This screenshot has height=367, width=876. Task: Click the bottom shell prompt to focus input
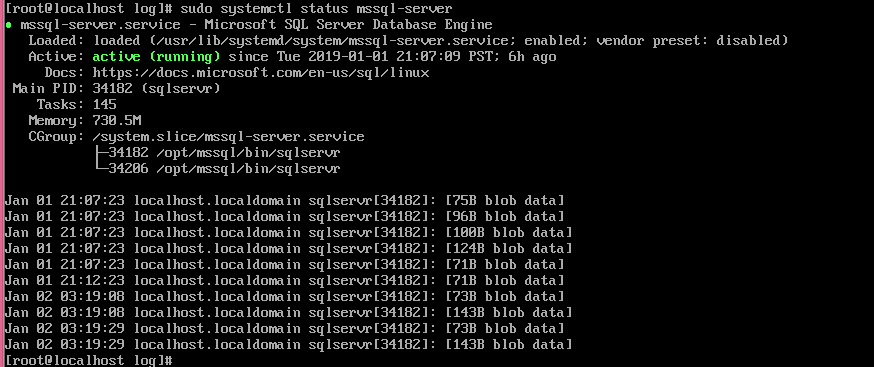pyautogui.click(x=88, y=360)
